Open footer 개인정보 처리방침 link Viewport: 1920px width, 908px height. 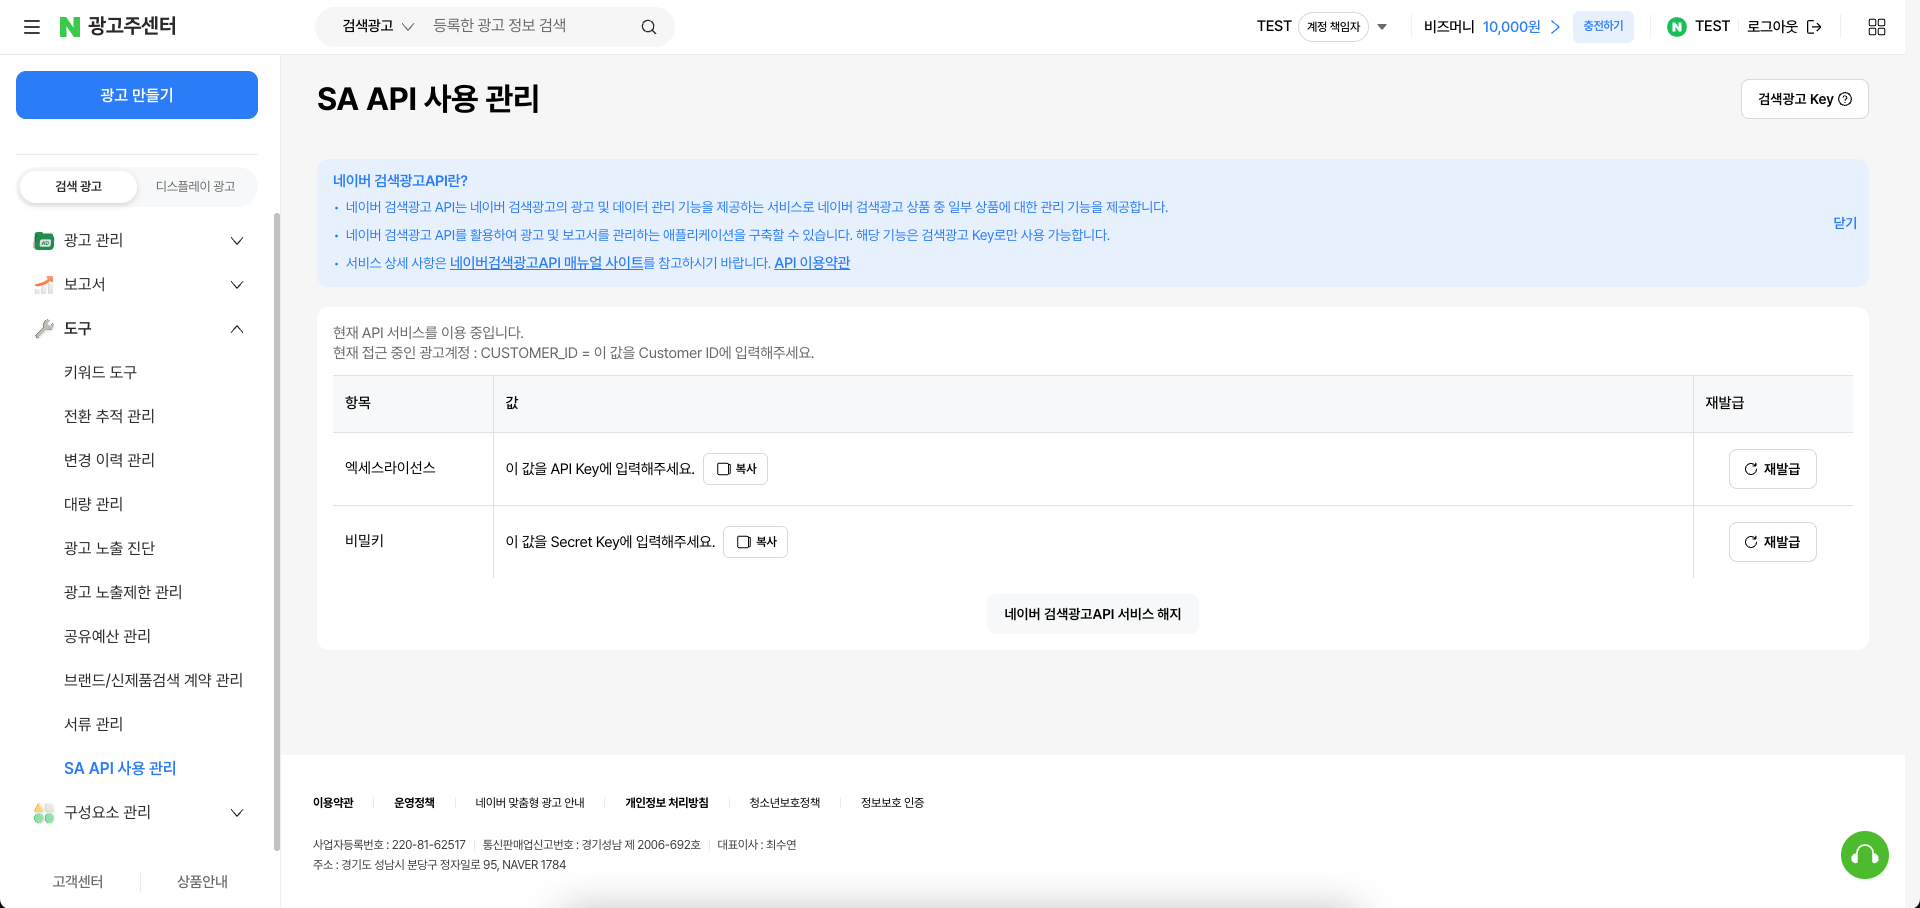(x=667, y=803)
